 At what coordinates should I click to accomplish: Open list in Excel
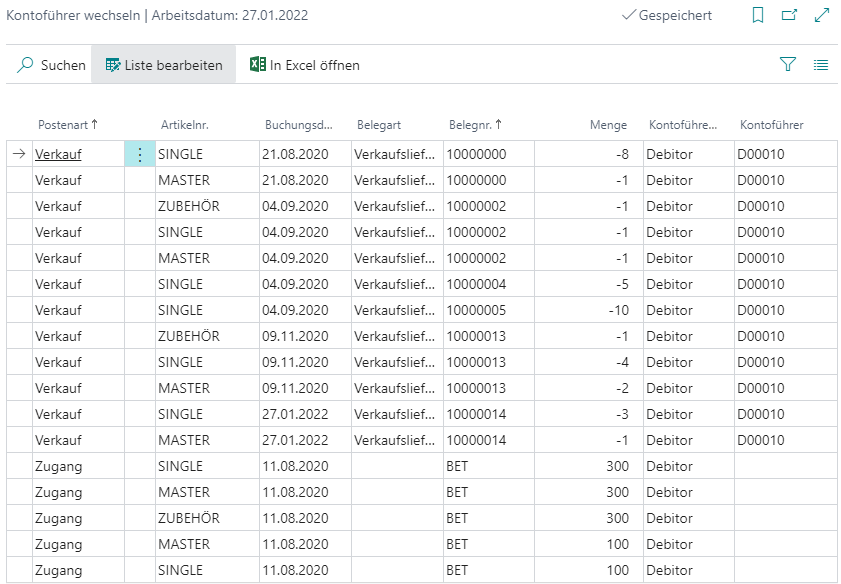304,65
